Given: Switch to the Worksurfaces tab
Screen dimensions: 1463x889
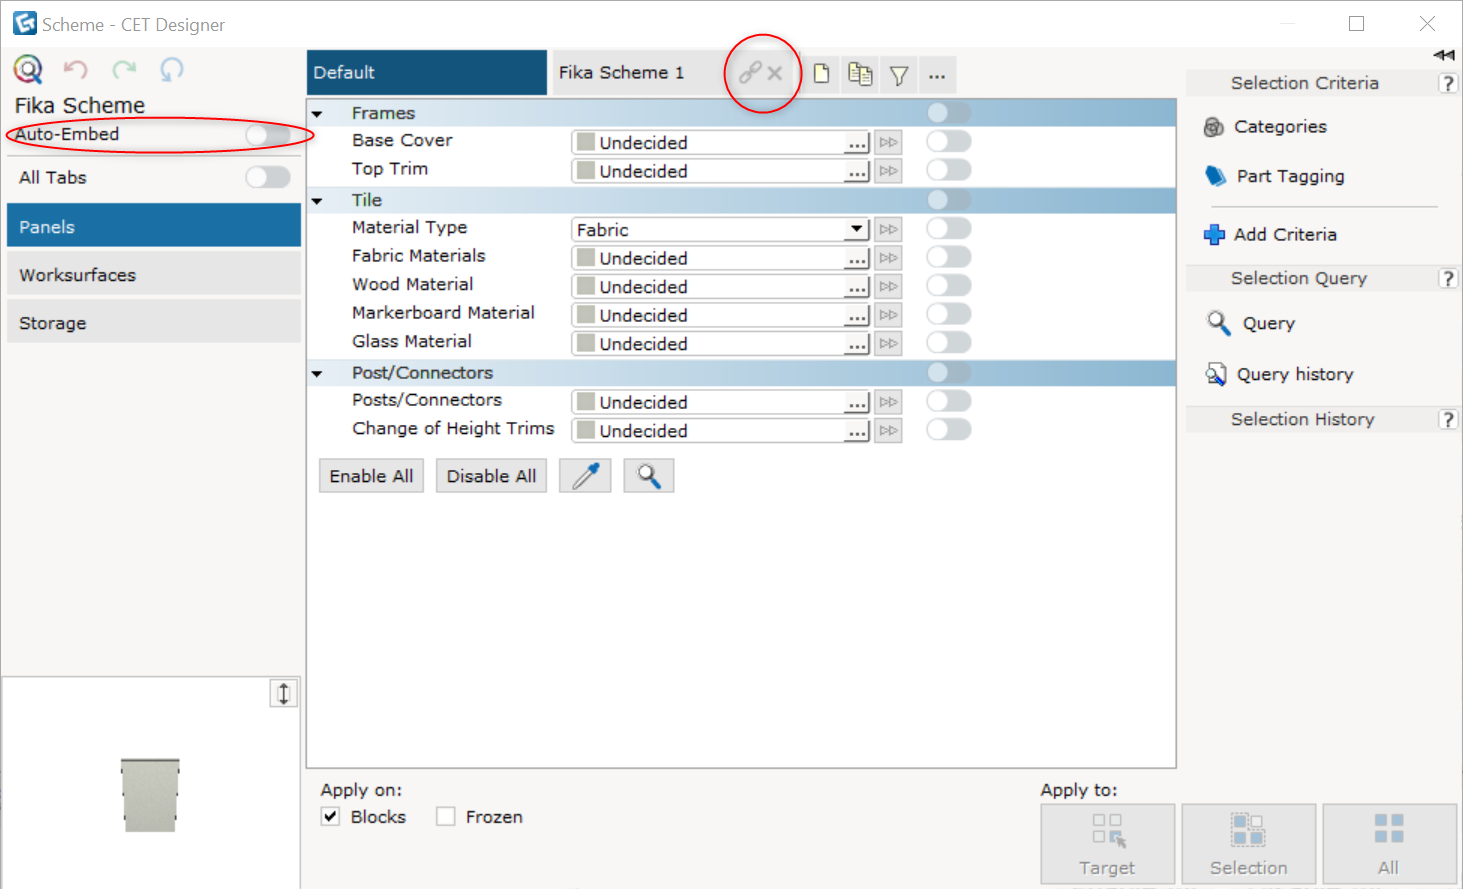Looking at the screenshot, I should tap(154, 274).
